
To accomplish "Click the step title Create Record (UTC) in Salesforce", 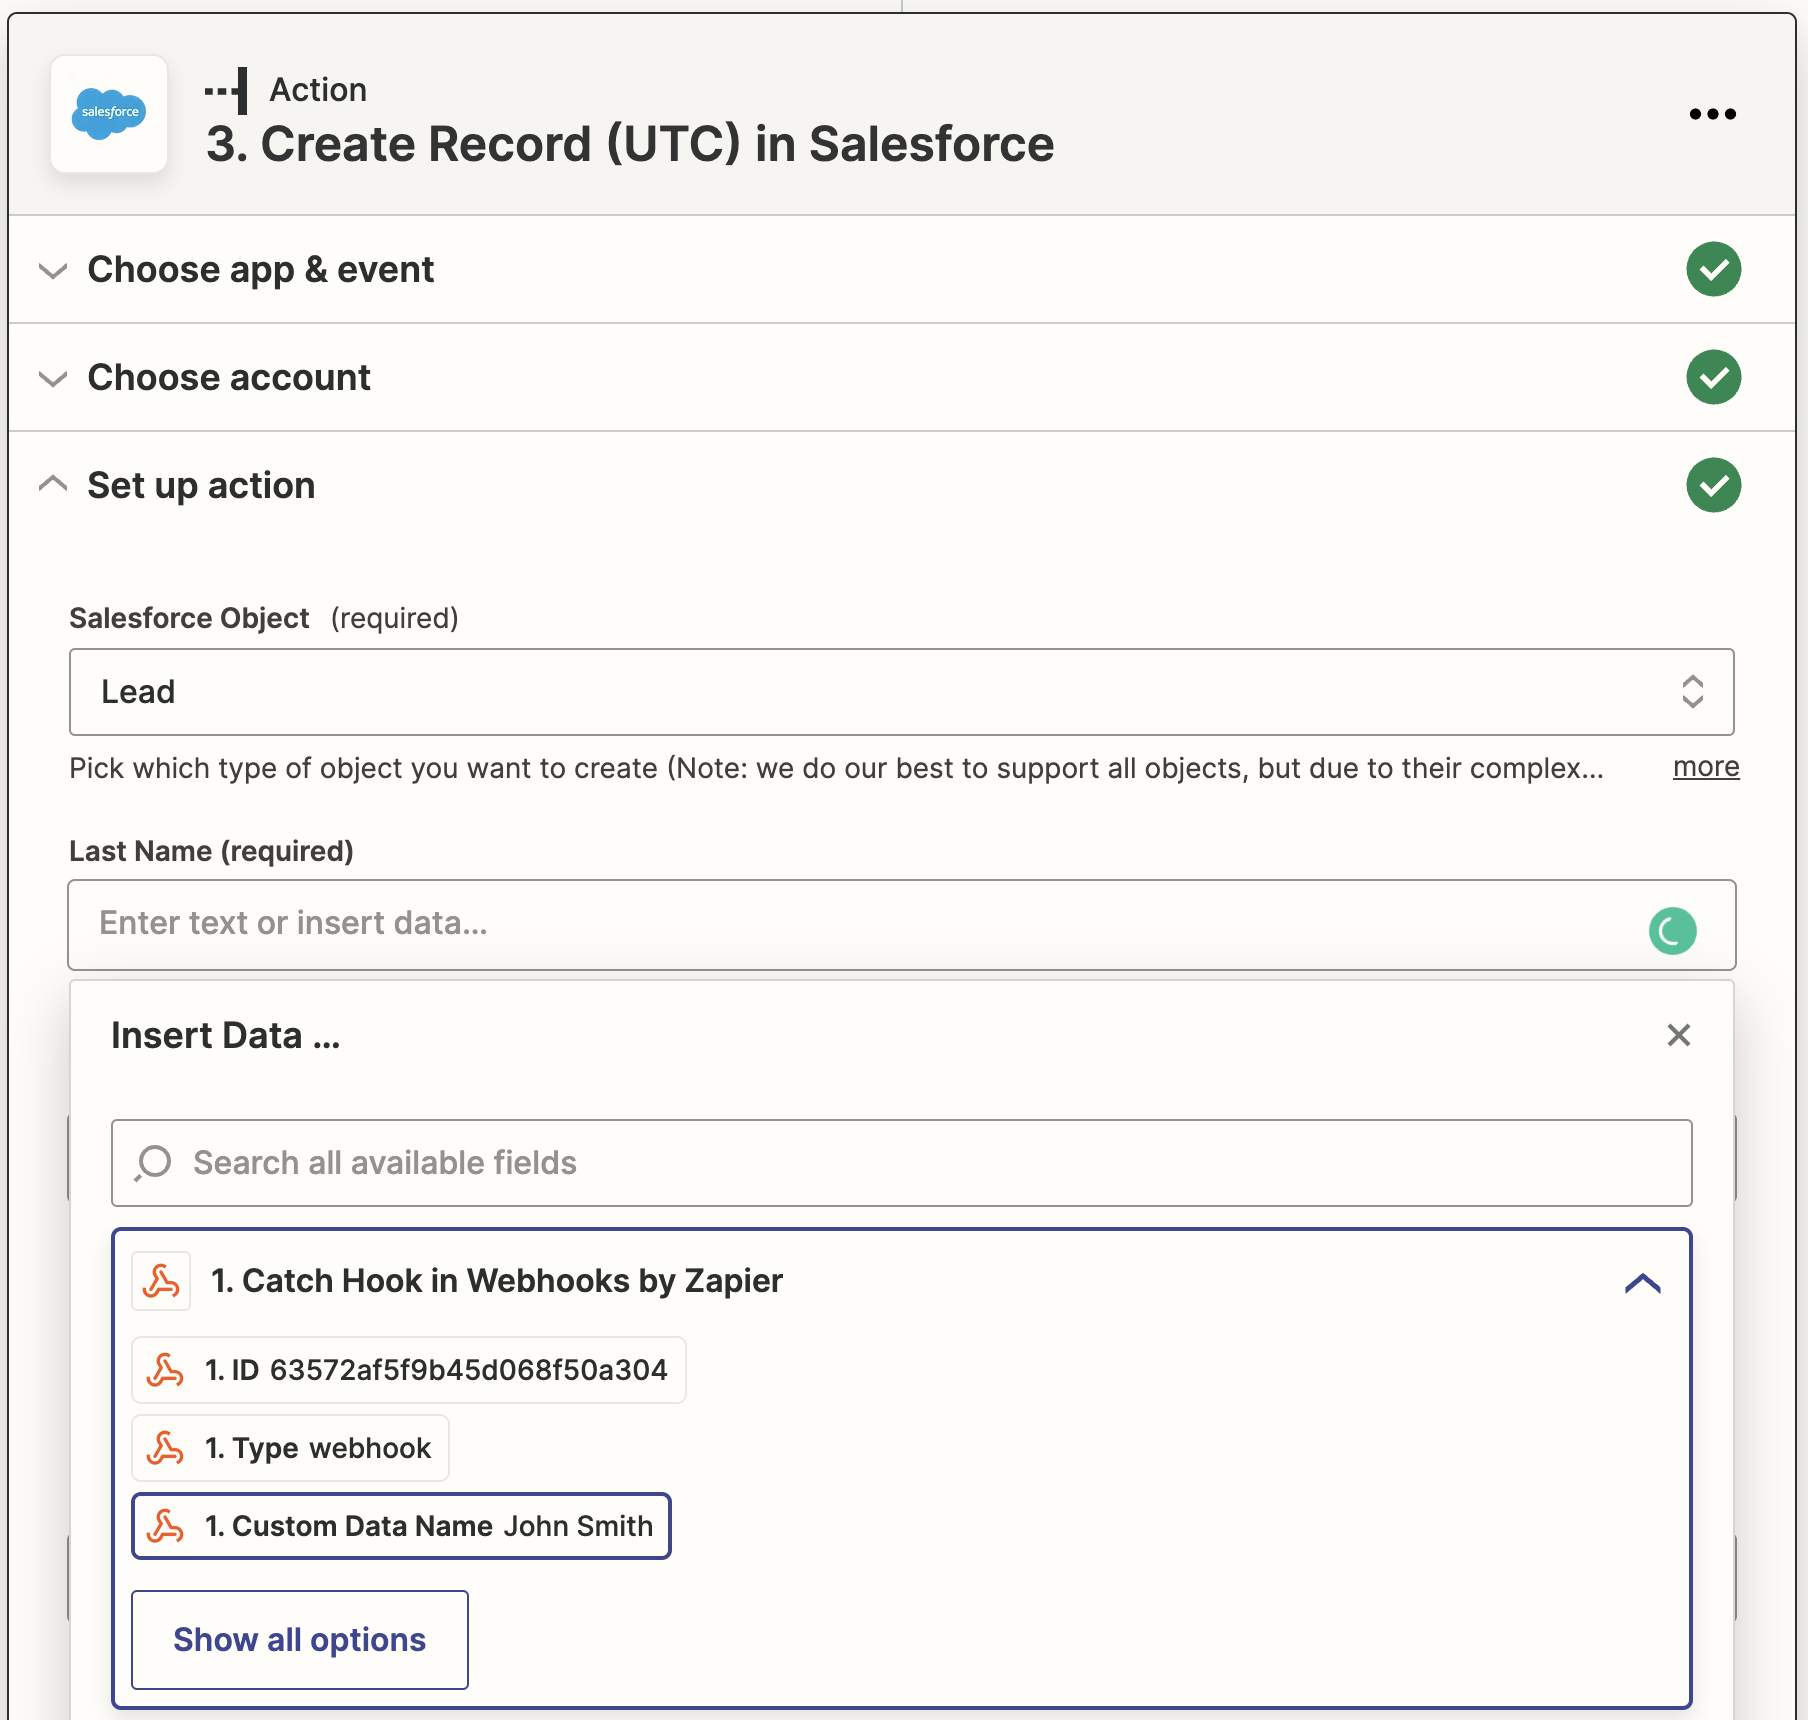I will click(630, 144).
